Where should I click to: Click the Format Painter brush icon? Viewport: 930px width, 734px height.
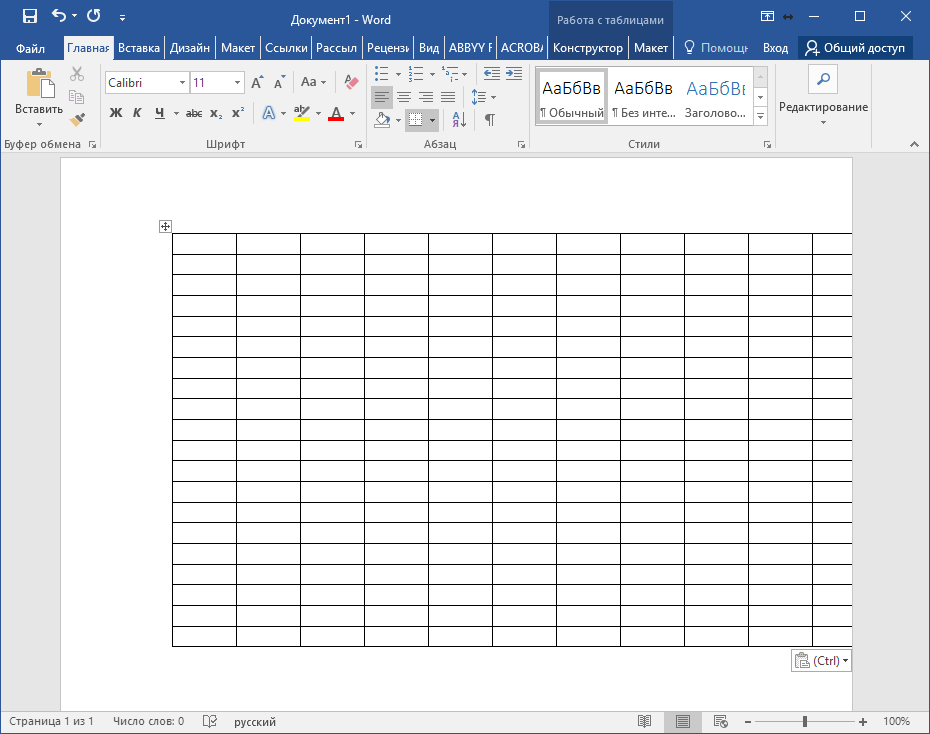tap(77, 119)
